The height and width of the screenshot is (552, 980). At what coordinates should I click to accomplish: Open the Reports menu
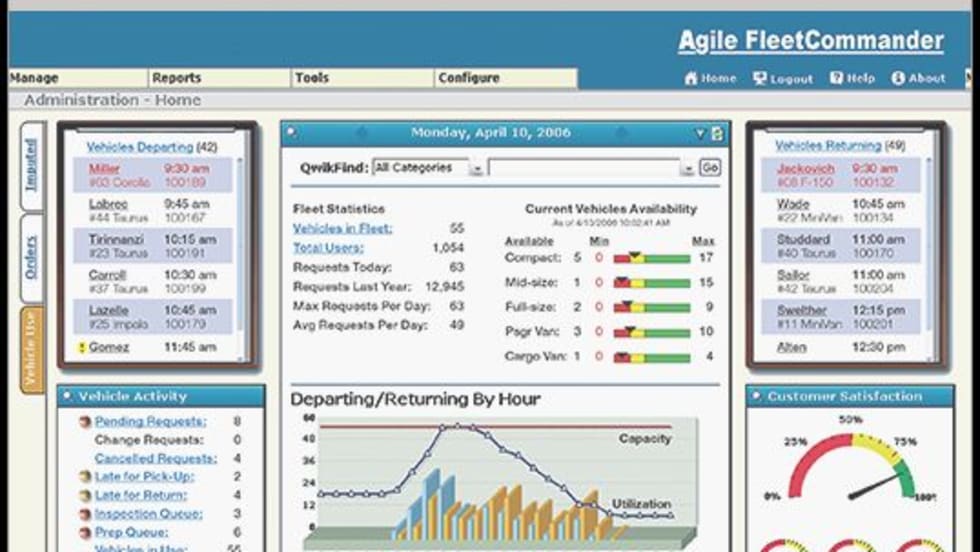(177, 78)
